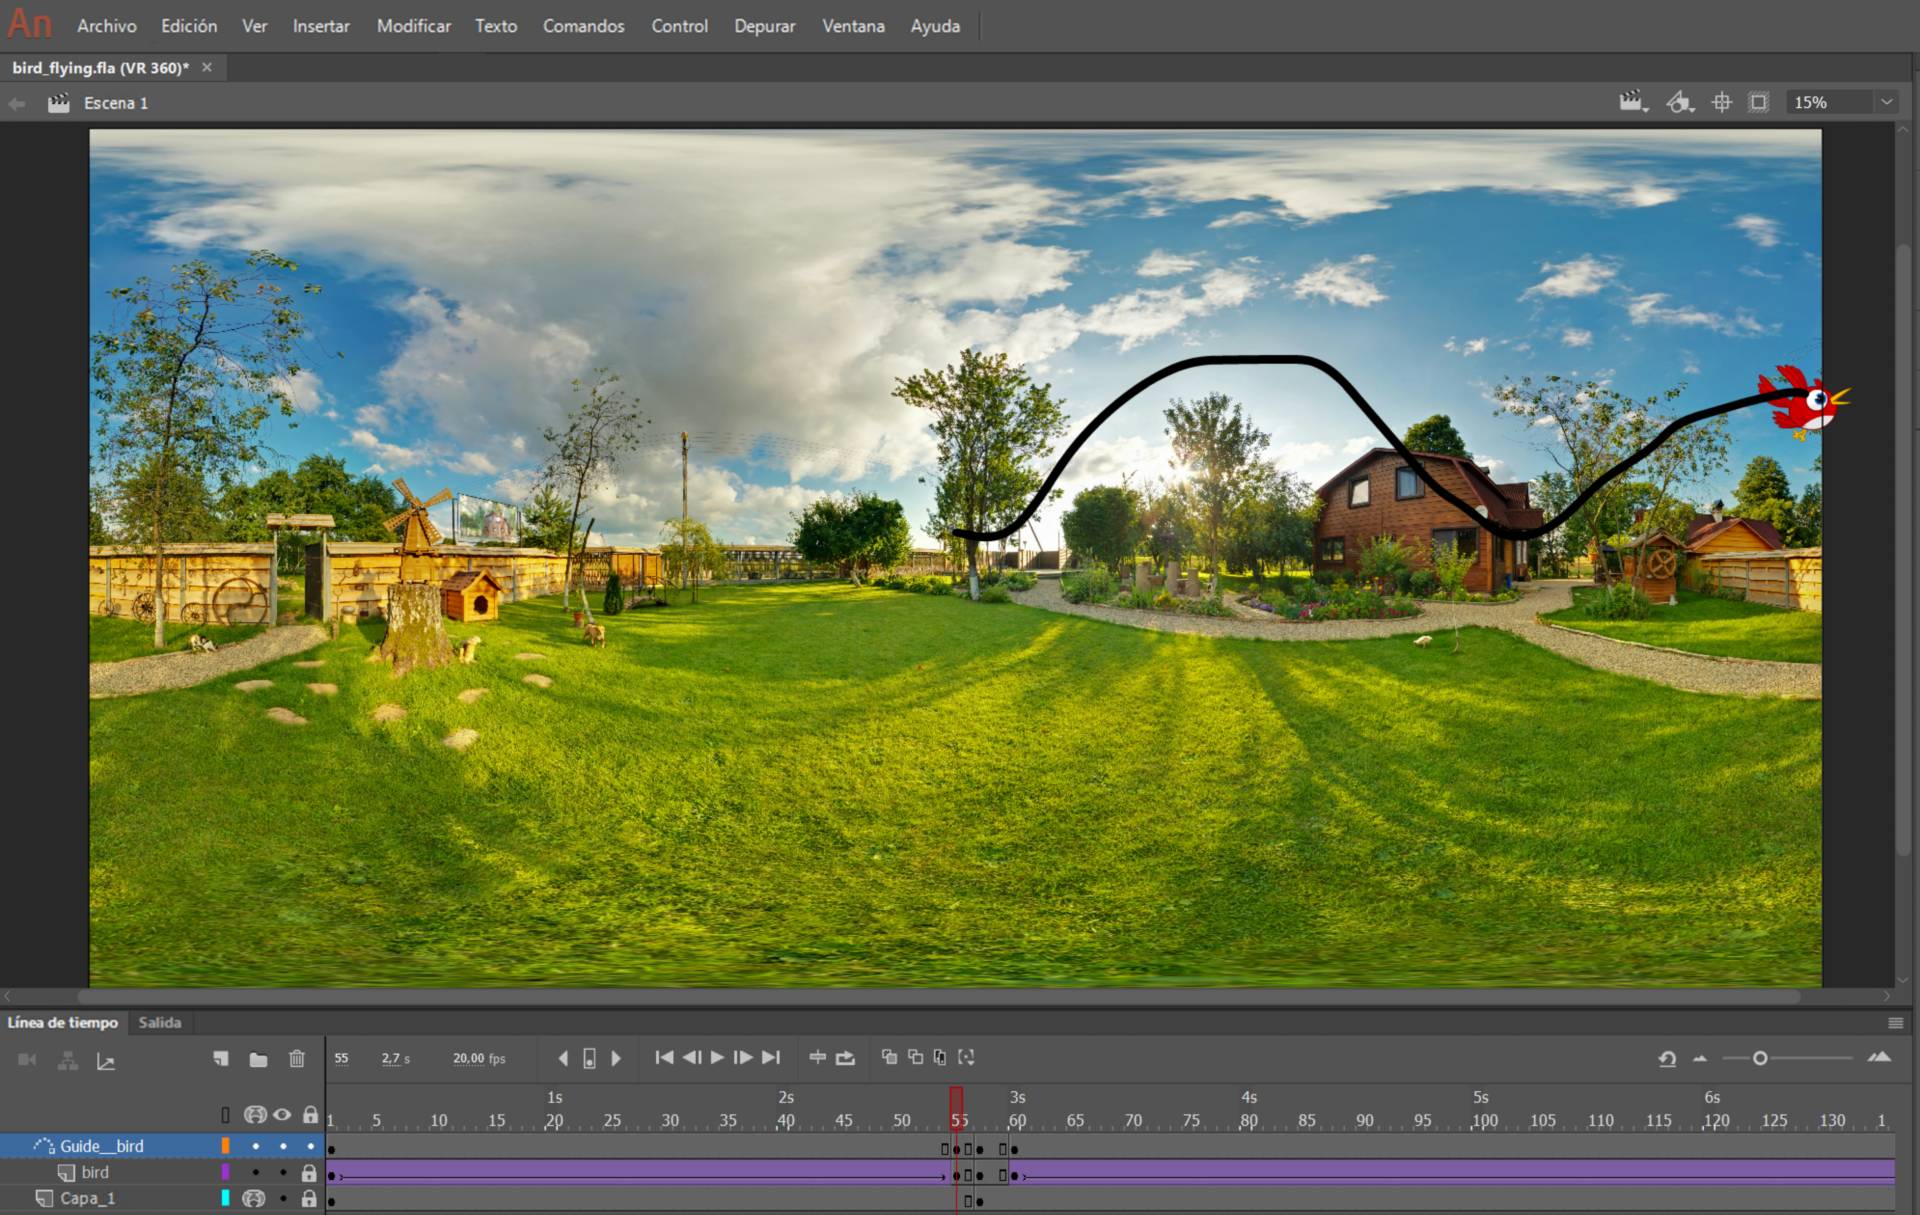Create a New Folder in the timeline
1920x1215 pixels.
coord(260,1060)
